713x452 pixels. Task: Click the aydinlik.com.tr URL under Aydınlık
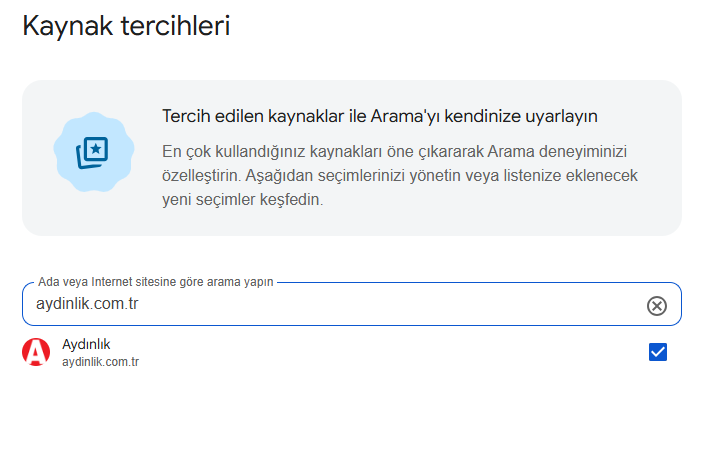tap(100, 362)
